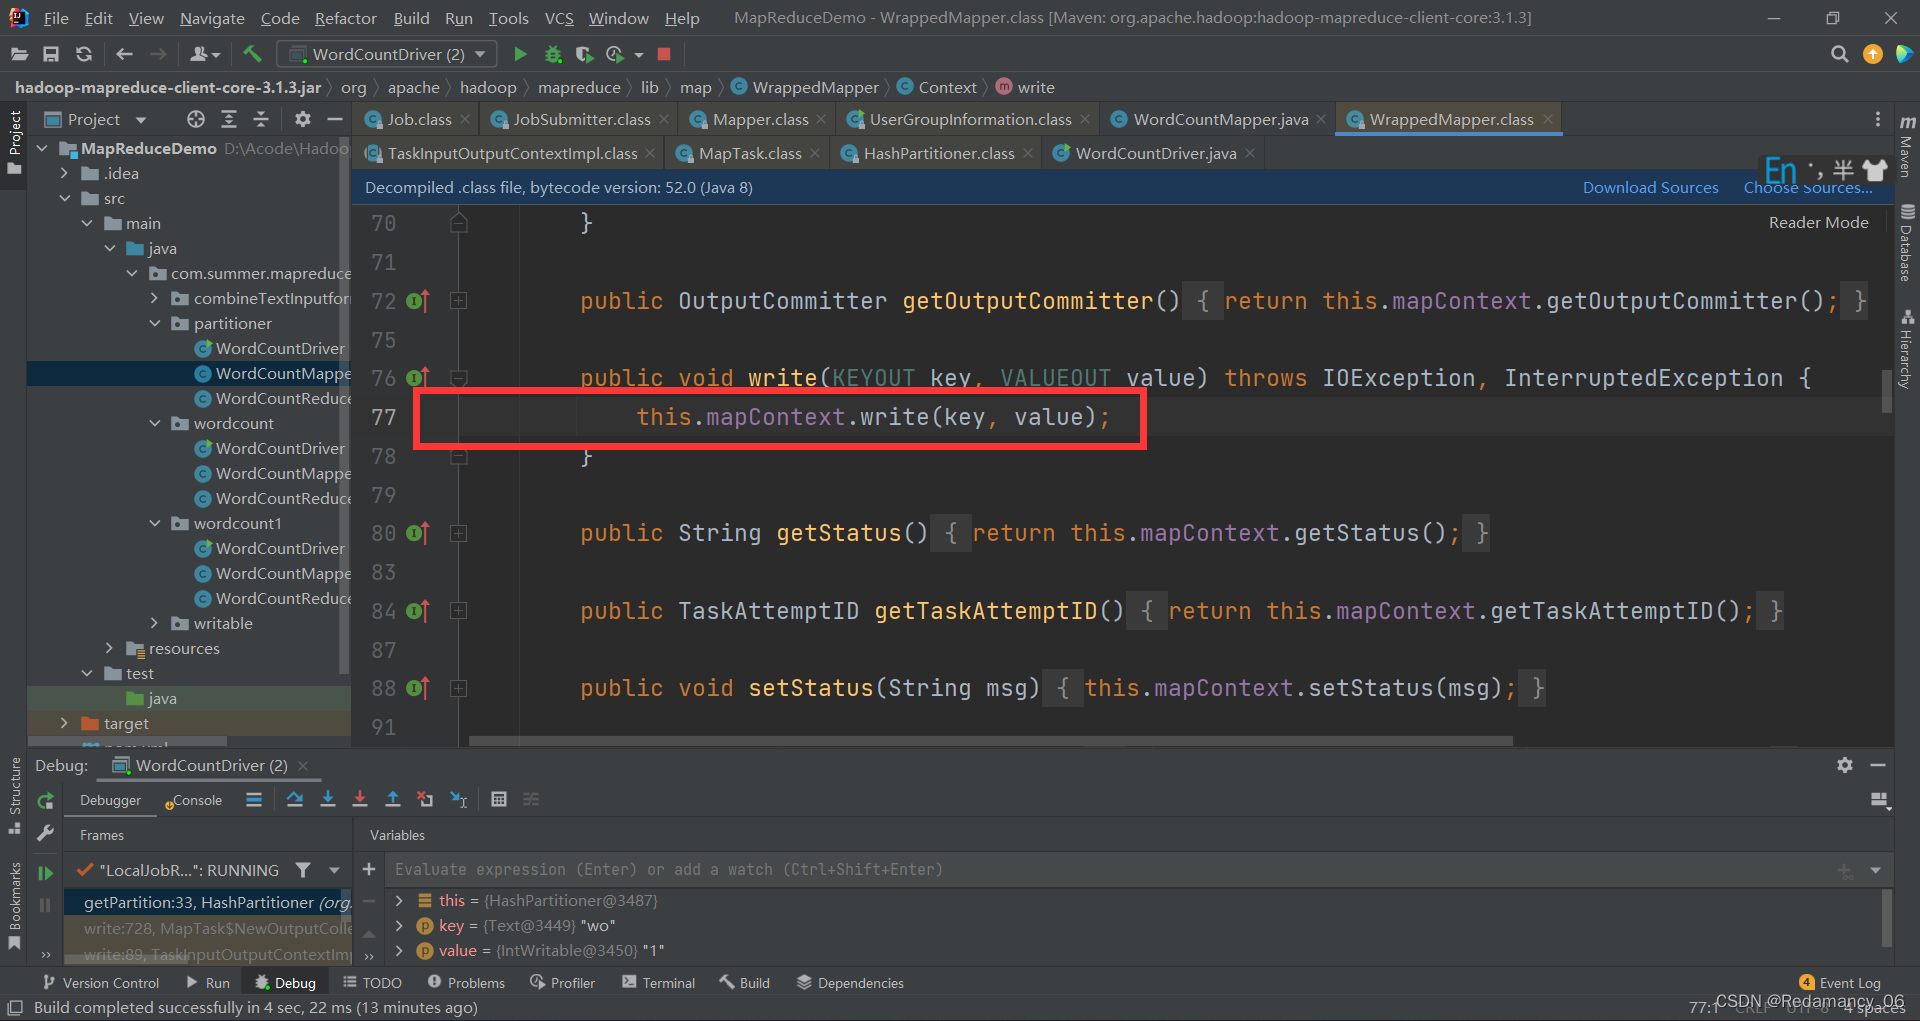Rerun debug session icon

[45, 801]
